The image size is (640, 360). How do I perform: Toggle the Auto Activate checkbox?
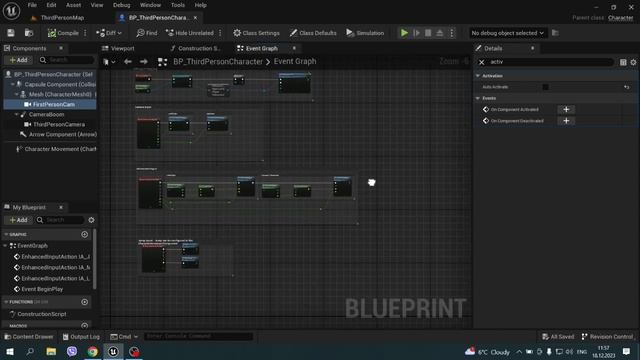point(545,87)
